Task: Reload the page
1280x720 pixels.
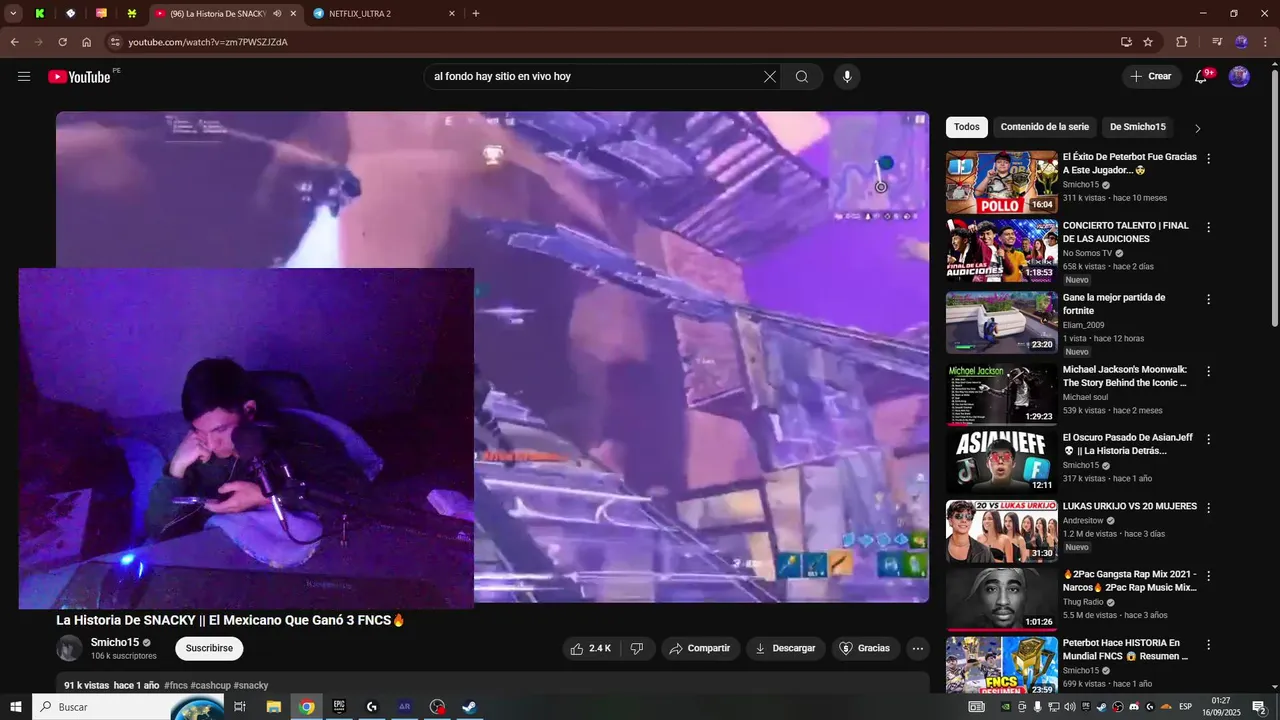Action: [x=62, y=42]
